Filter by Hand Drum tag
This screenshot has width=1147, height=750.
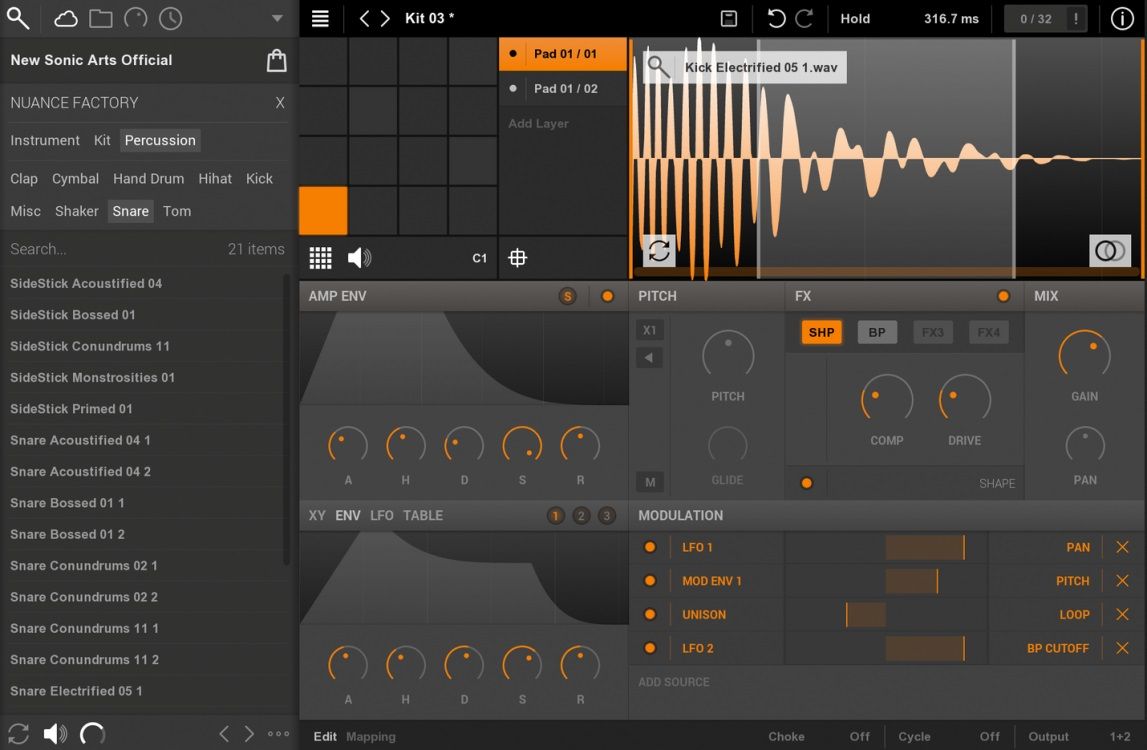148,179
